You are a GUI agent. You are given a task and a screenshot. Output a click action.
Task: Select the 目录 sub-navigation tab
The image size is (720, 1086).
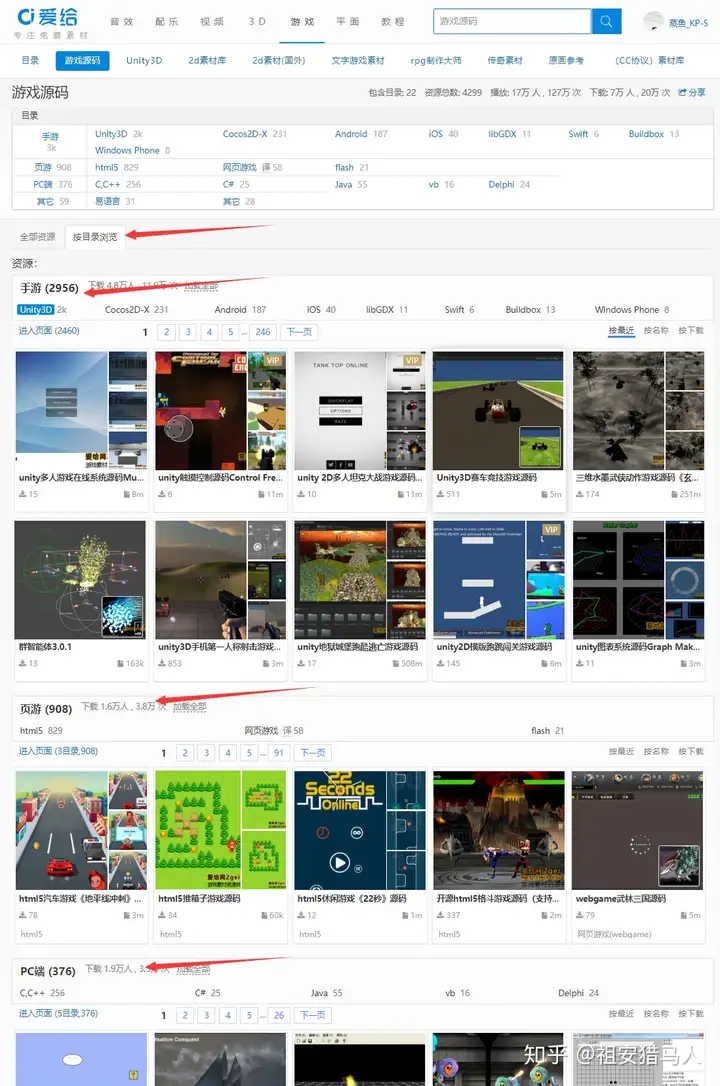(x=30, y=60)
